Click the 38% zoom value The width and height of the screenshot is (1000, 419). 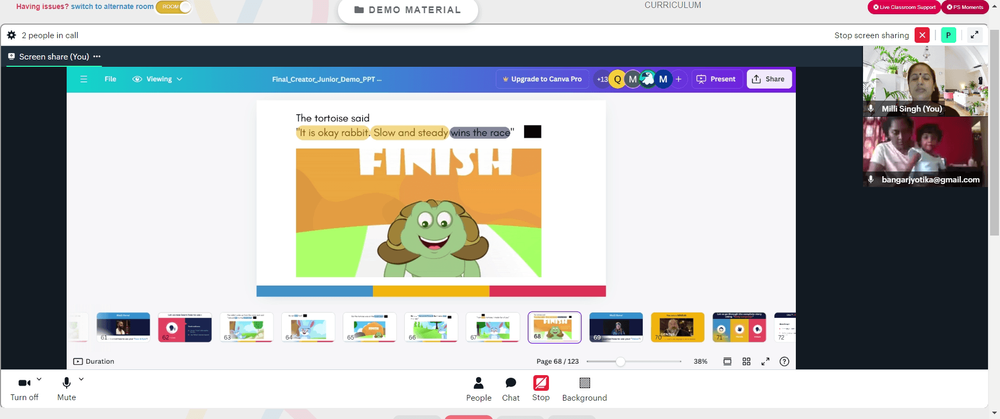coord(700,361)
